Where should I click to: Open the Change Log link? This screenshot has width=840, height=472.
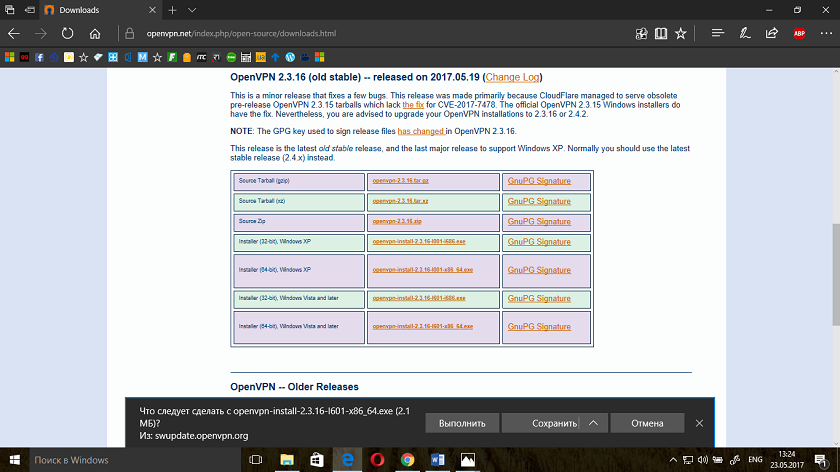click(x=512, y=77)
